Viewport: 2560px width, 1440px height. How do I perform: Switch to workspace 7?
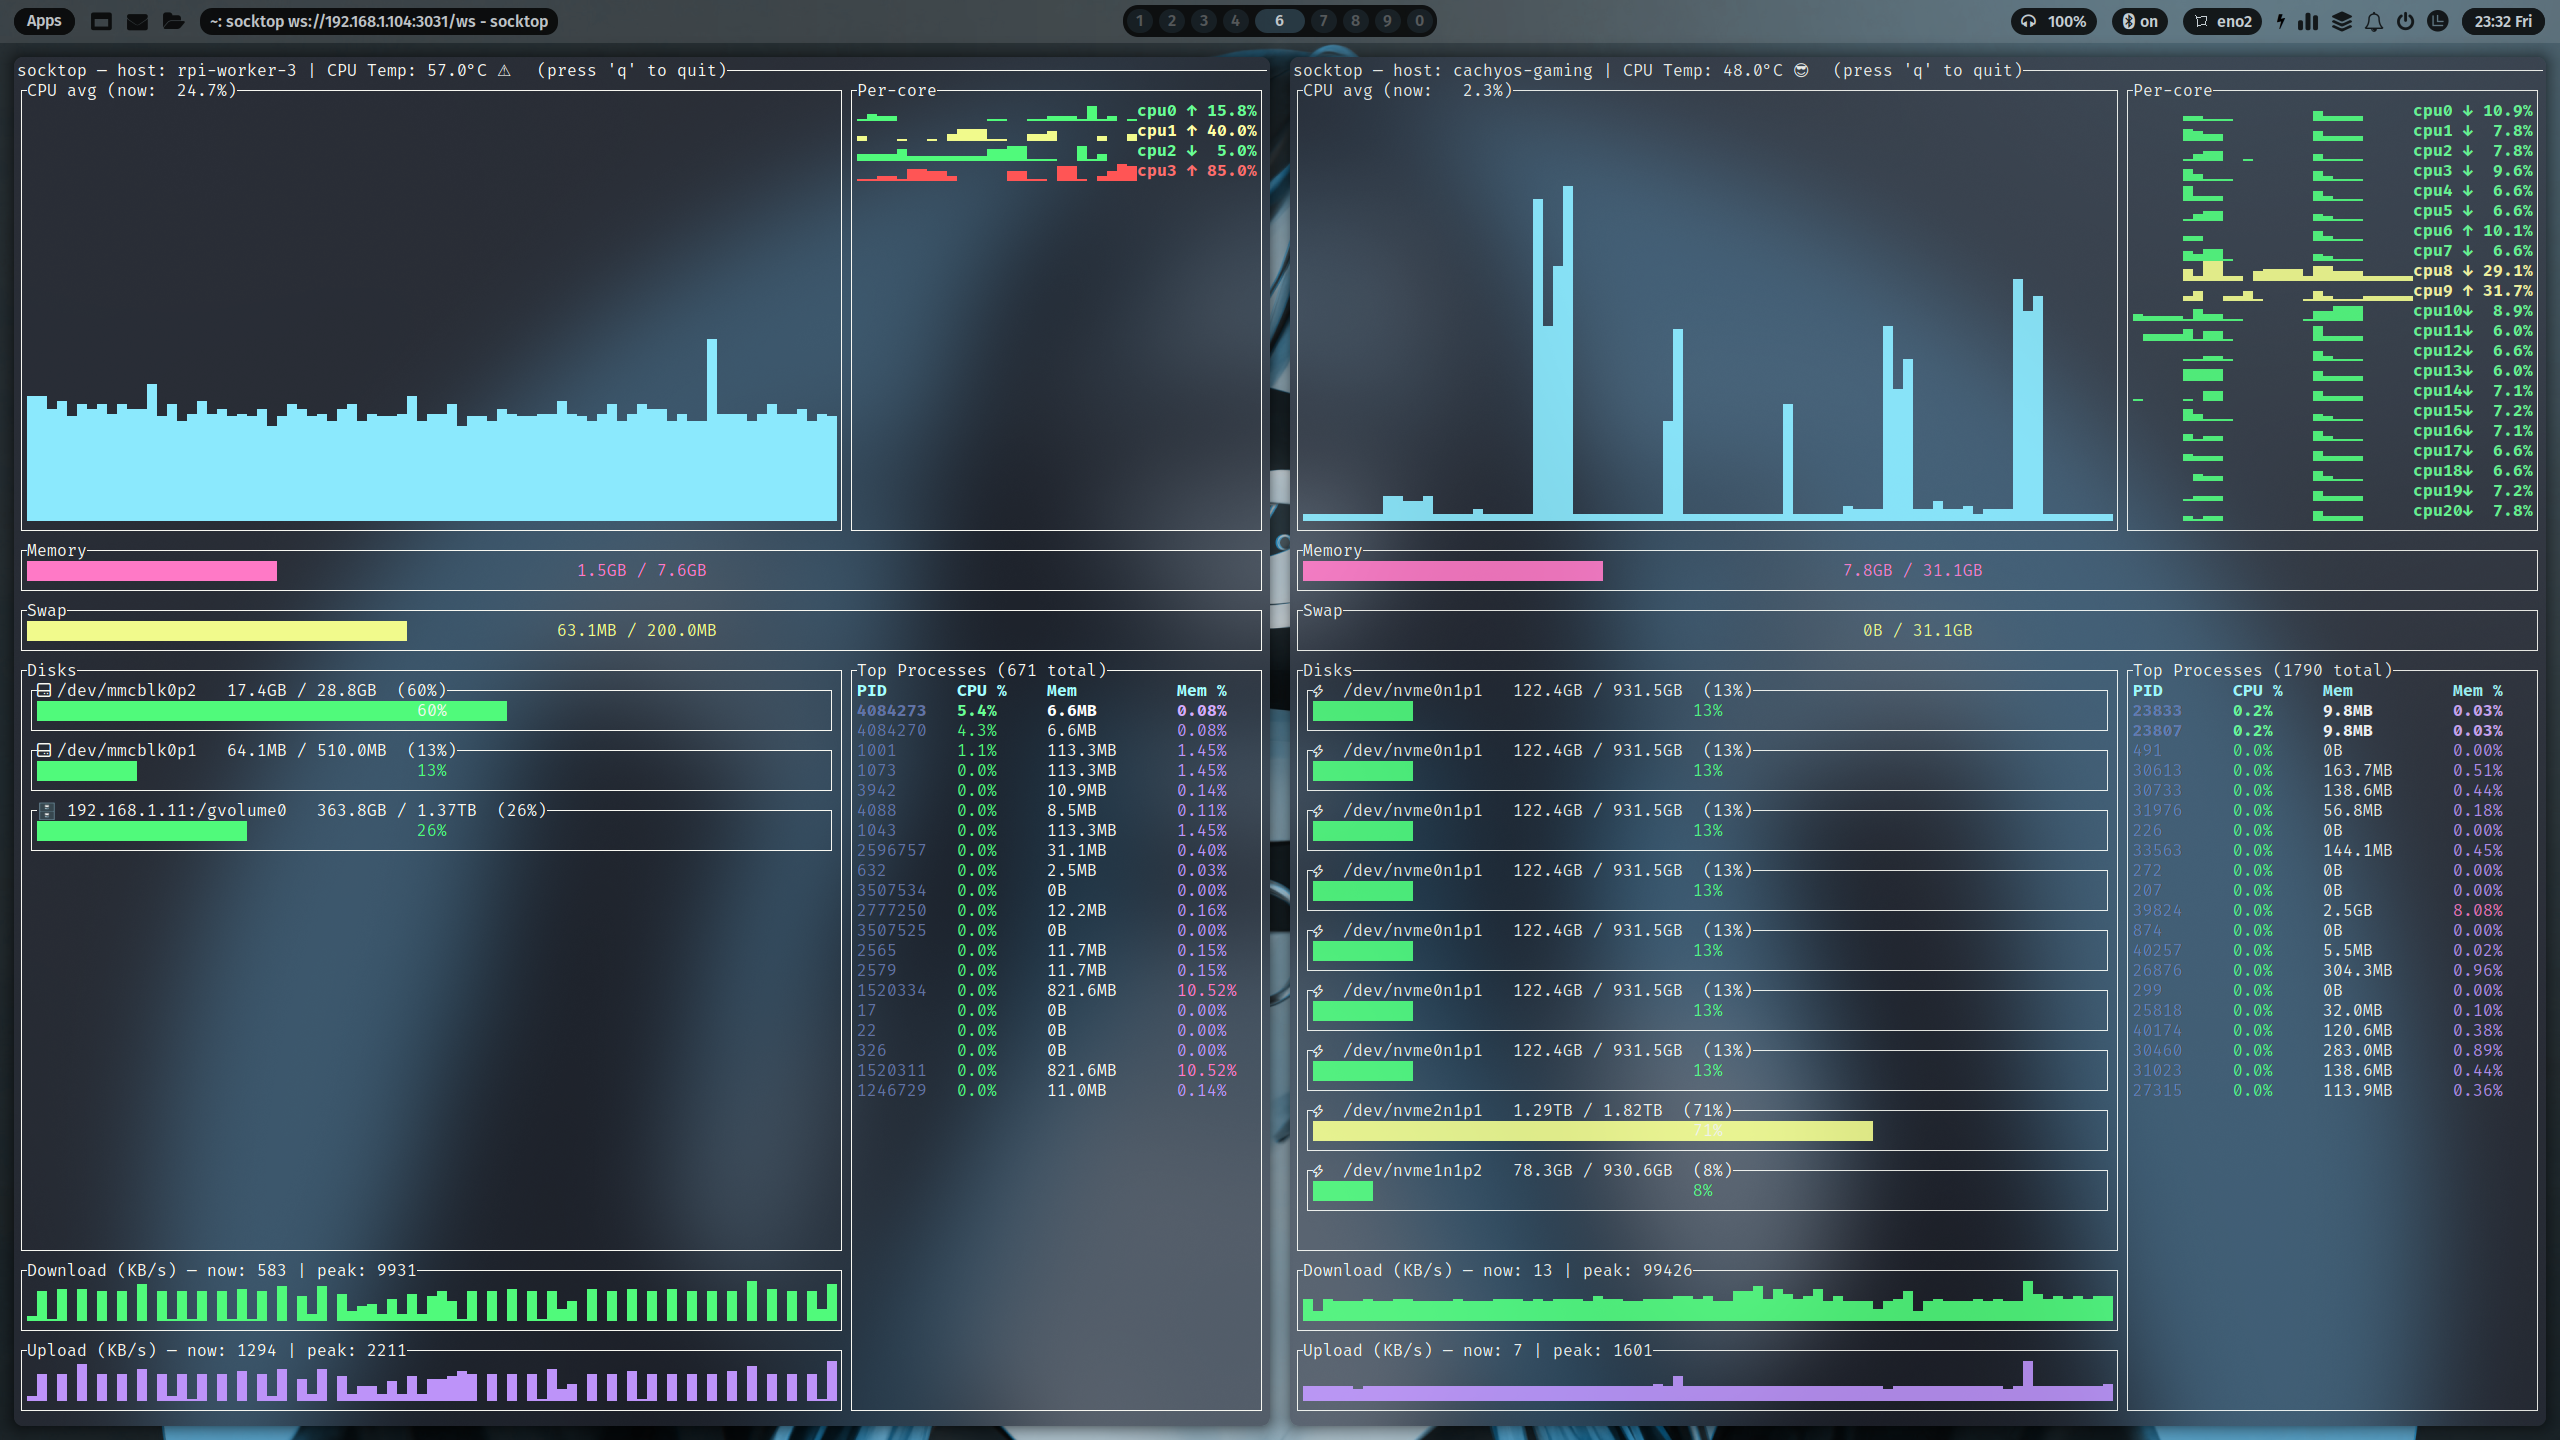(x=1323, y=21)
